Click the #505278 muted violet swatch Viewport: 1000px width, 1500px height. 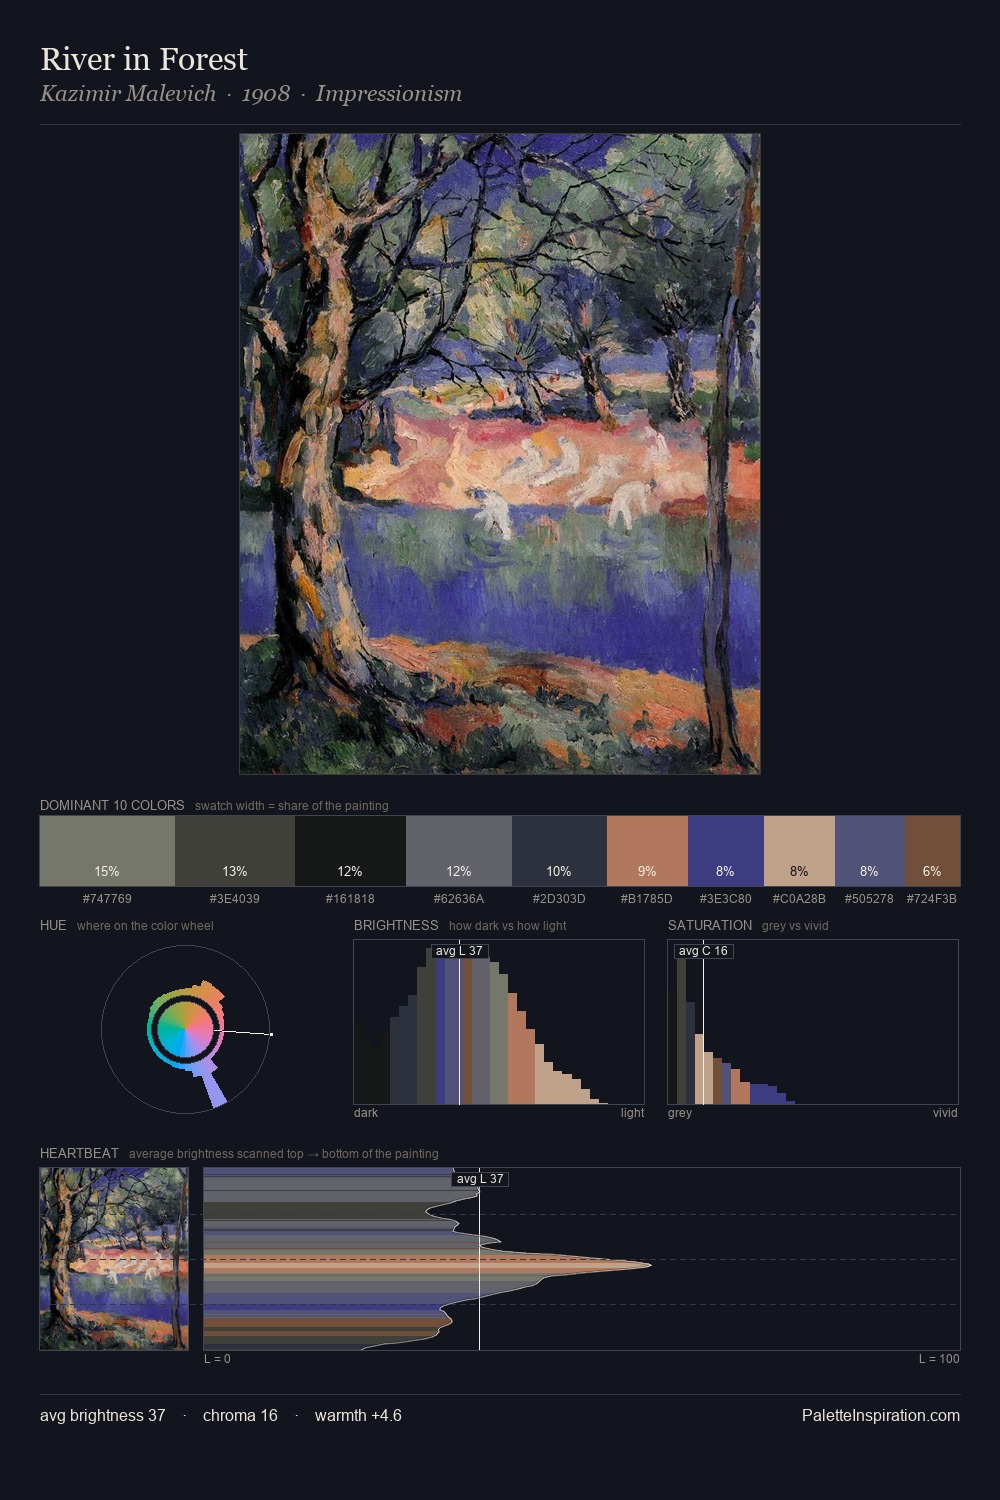870,851
